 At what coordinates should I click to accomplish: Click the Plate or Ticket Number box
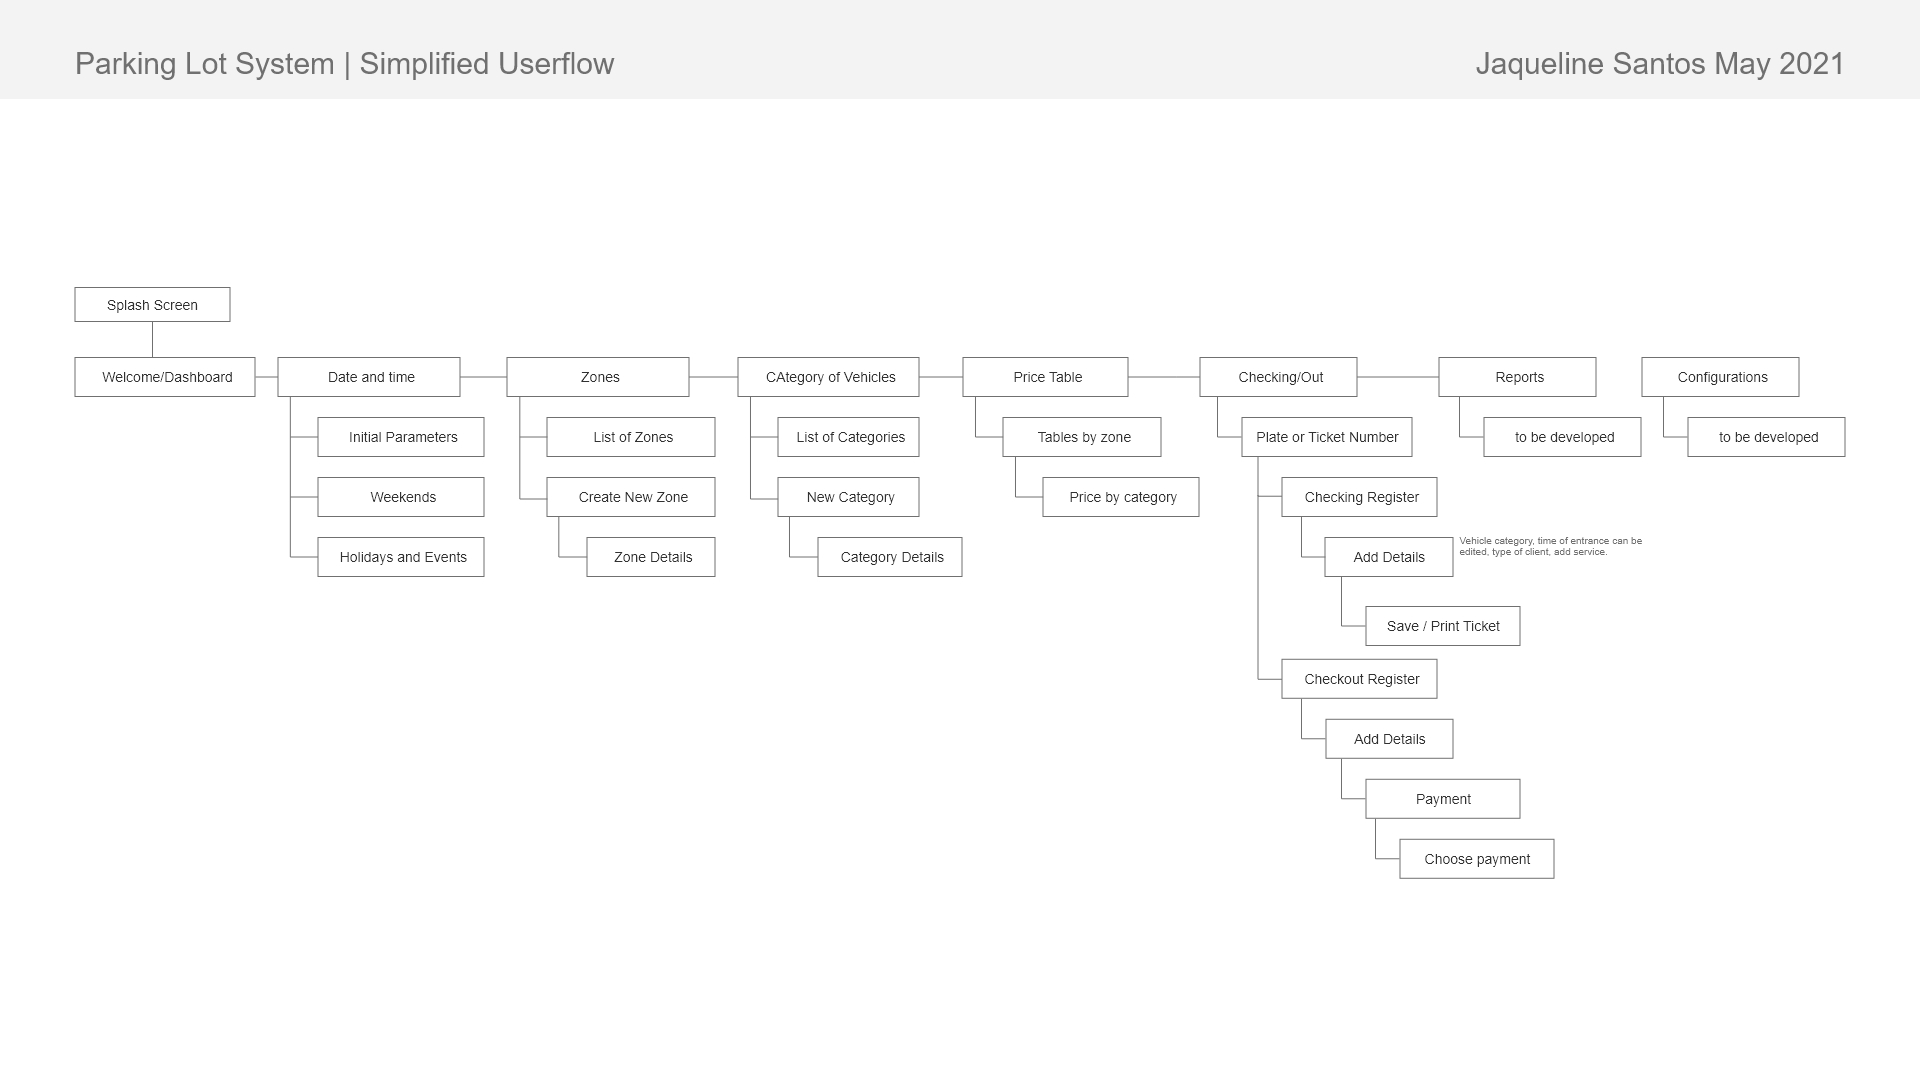(1327, 437)
